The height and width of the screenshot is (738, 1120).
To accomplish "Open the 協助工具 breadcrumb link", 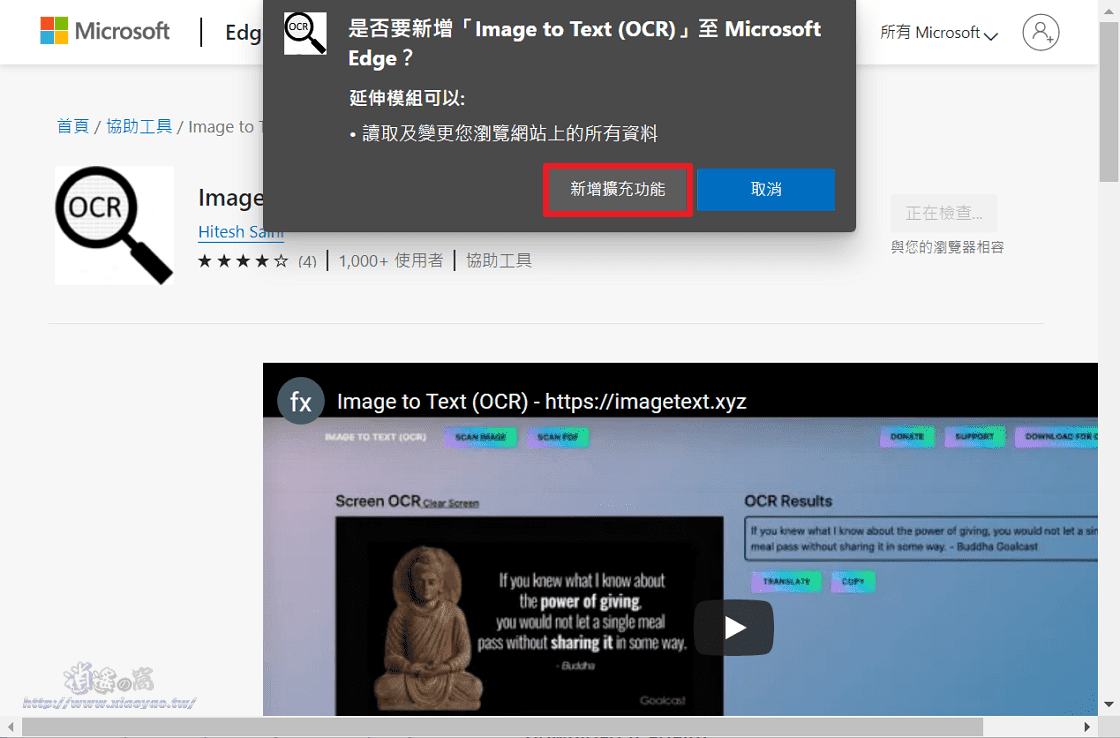I will pos(138,126).
